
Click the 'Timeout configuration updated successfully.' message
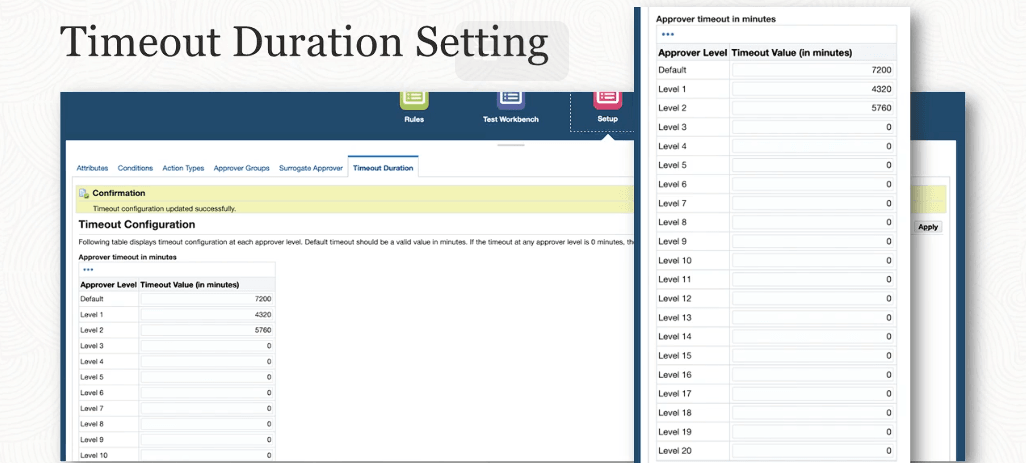click(164, 209)
